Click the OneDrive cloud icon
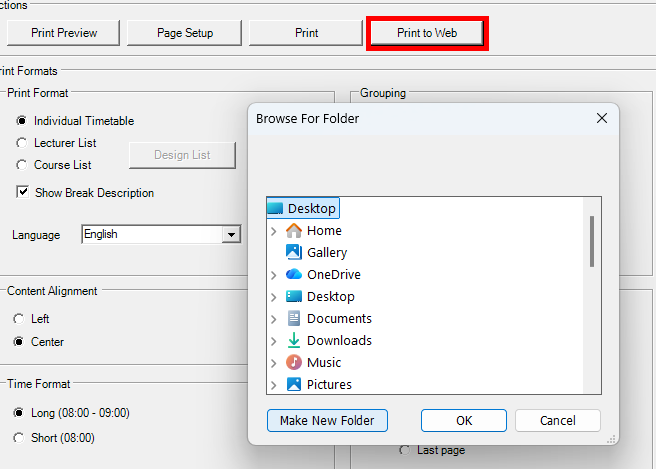This screenshot has width=656, height=469. point(294,274)
